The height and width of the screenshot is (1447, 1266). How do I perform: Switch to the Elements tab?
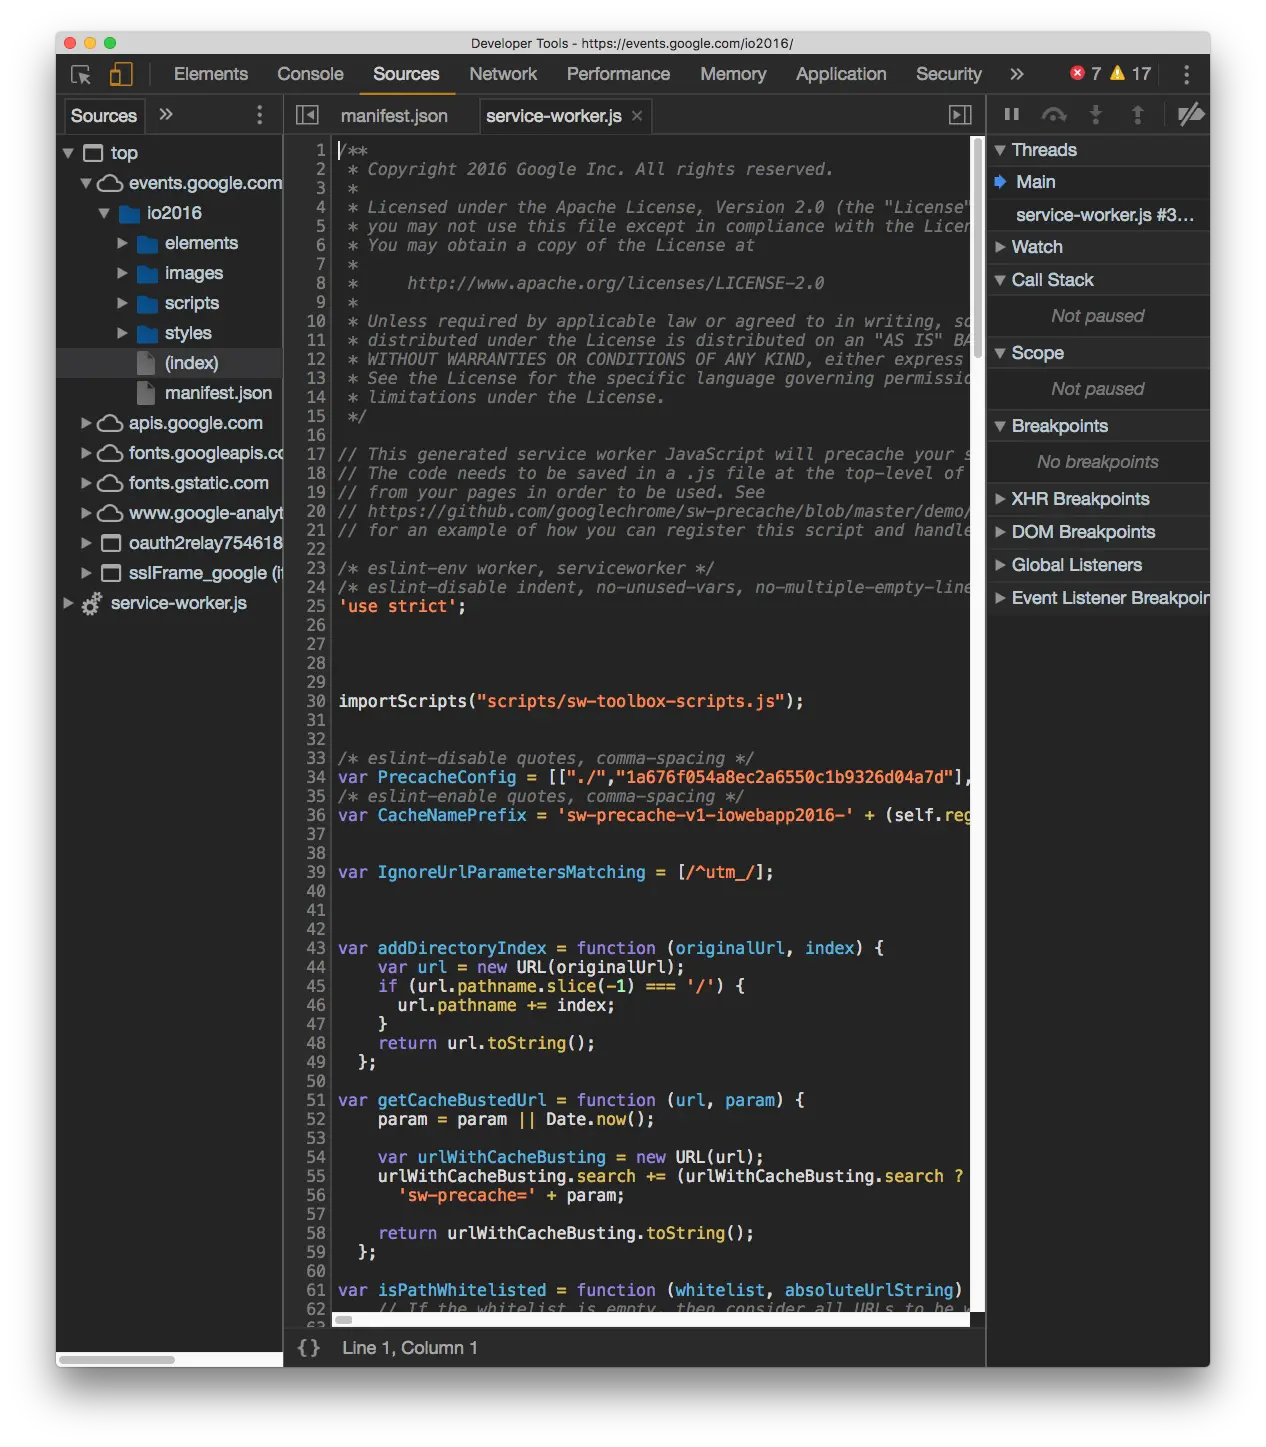(x=210, y=74)
